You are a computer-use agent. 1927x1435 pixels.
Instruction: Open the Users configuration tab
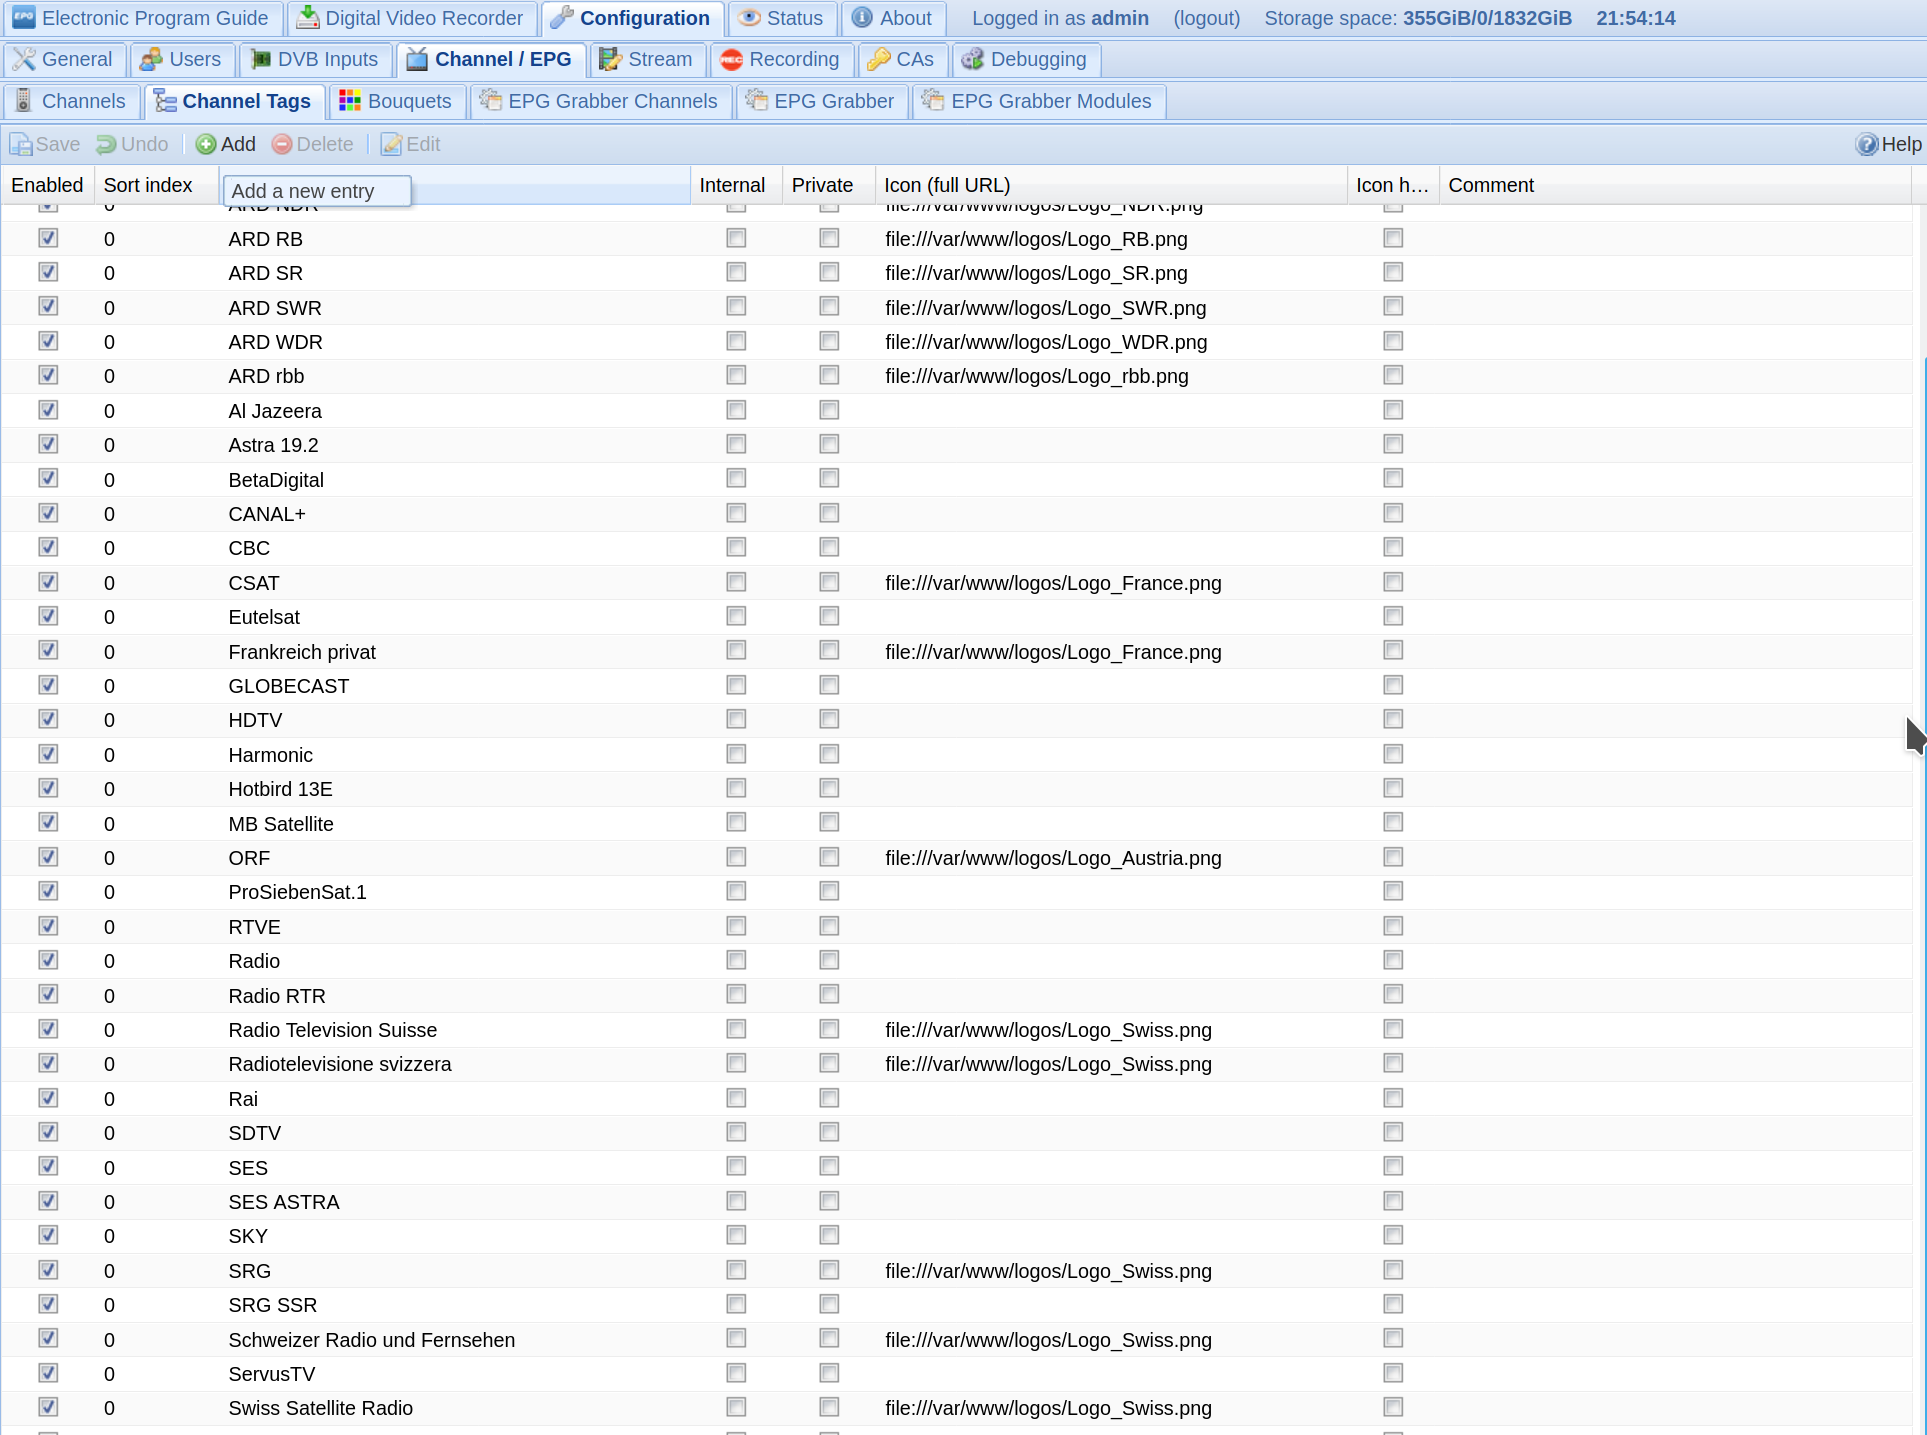point(182,59)
